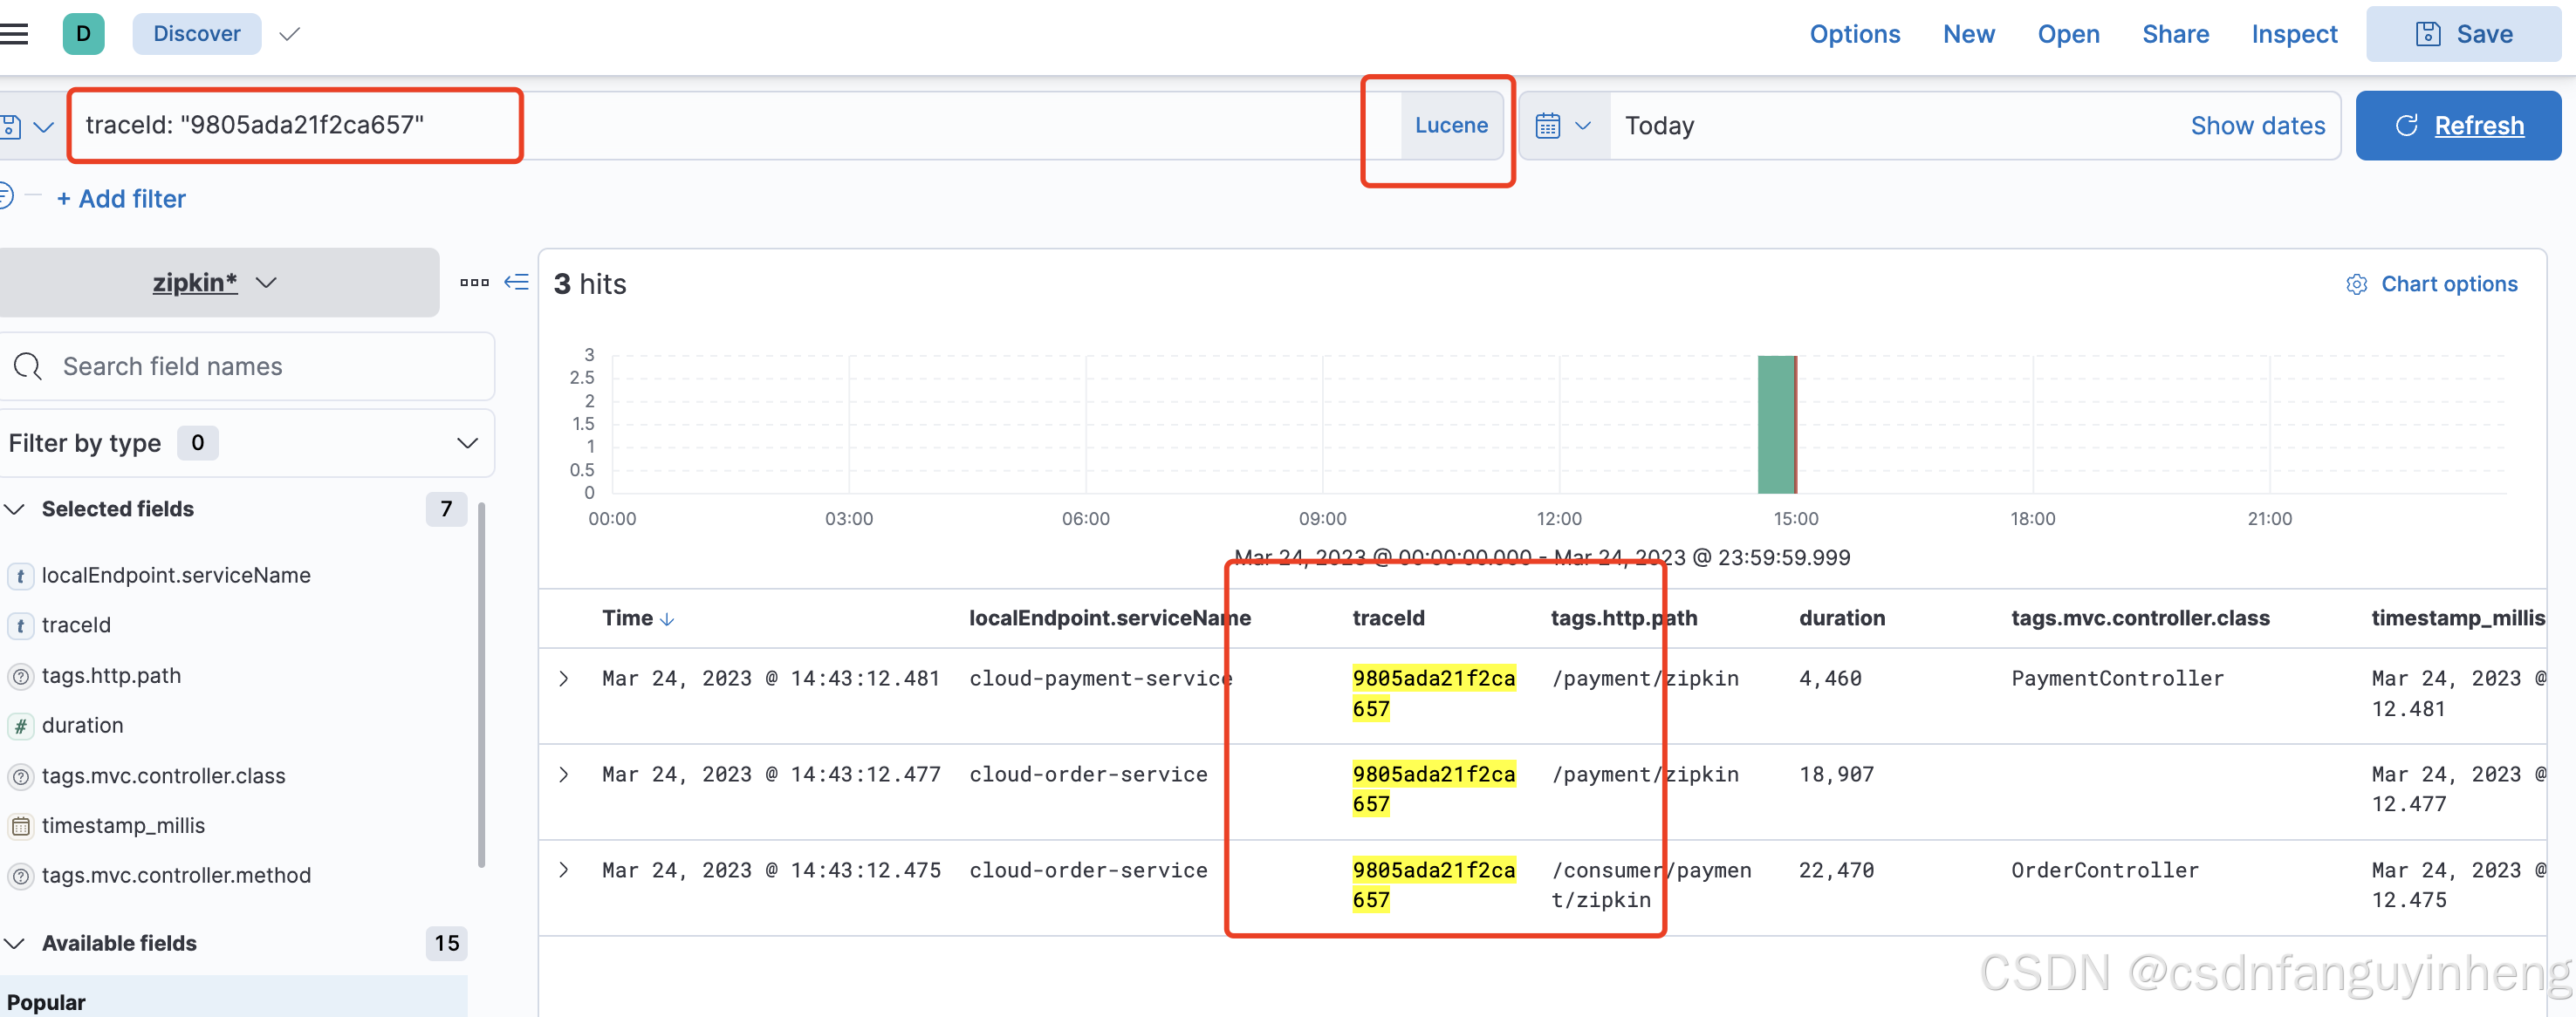
Task: Click the string type icon beside traceId
Action: (20, 626)
